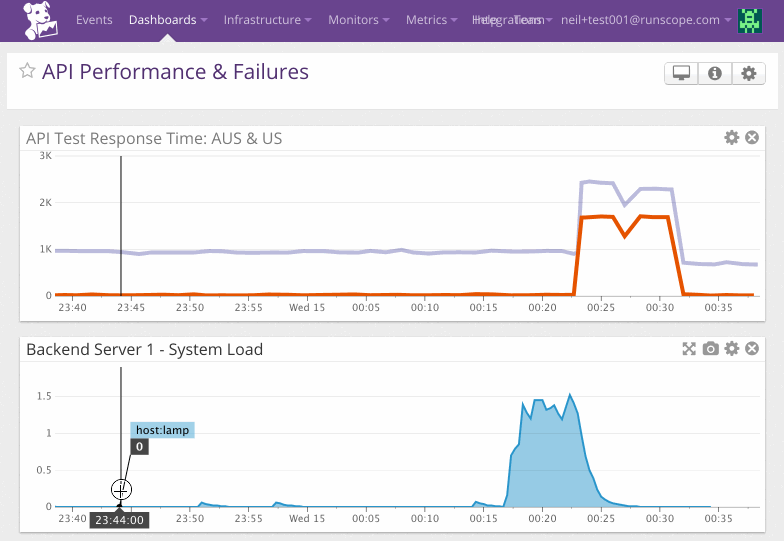Open TV mode with the monitor icon
The height and width of the screenshot is (541, 784).
(682, 73)
